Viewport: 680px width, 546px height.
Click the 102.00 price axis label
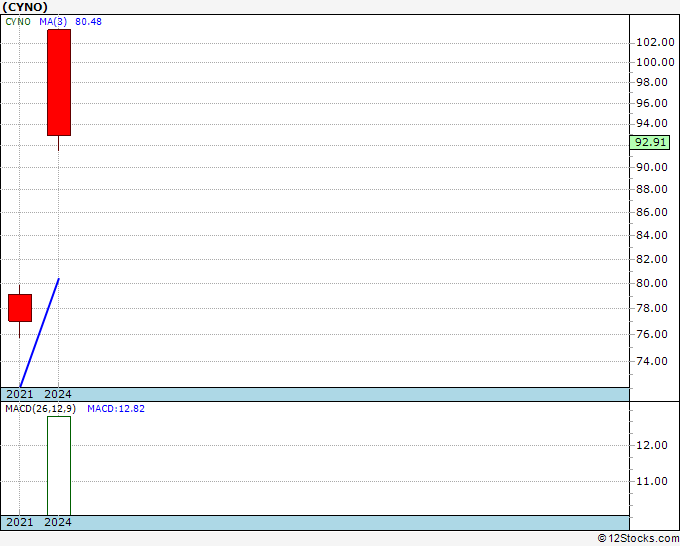pos(655,42)
